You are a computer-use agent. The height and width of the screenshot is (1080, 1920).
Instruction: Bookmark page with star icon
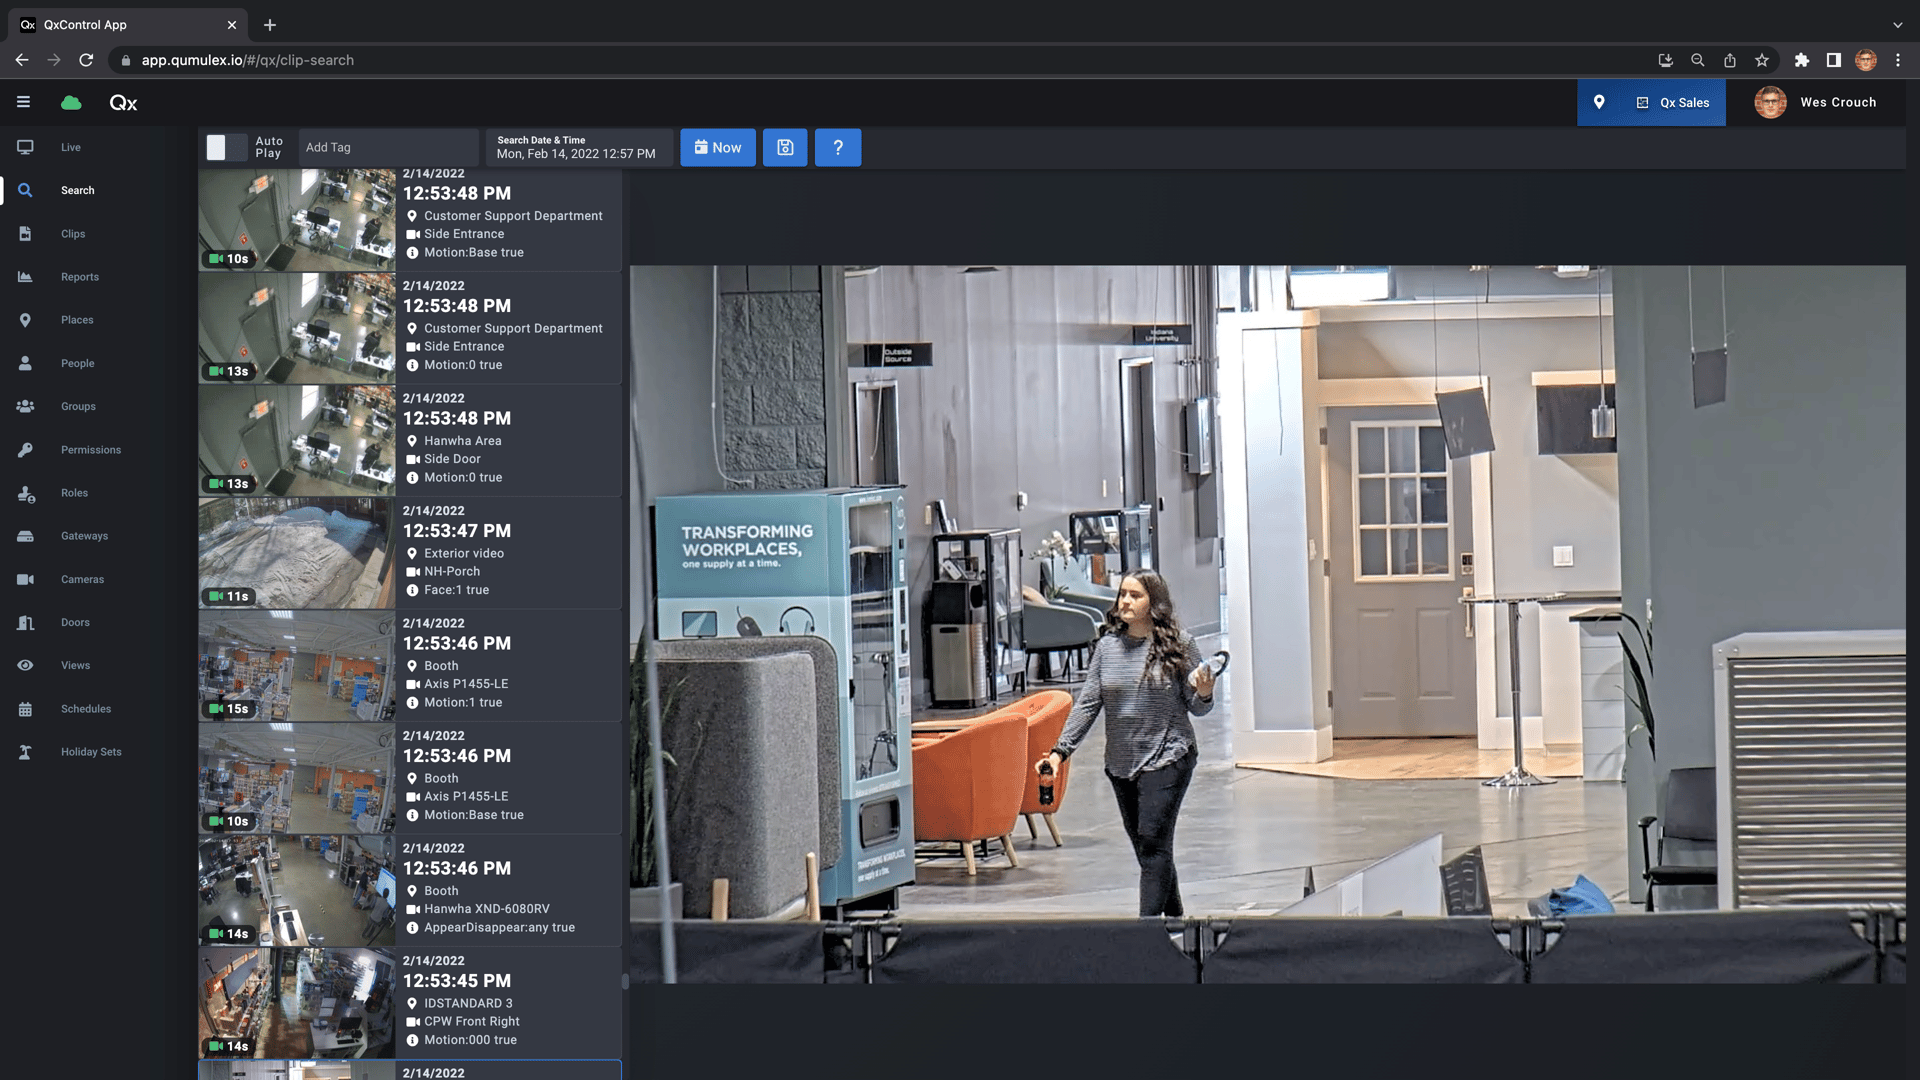(x=1762, y=60)
